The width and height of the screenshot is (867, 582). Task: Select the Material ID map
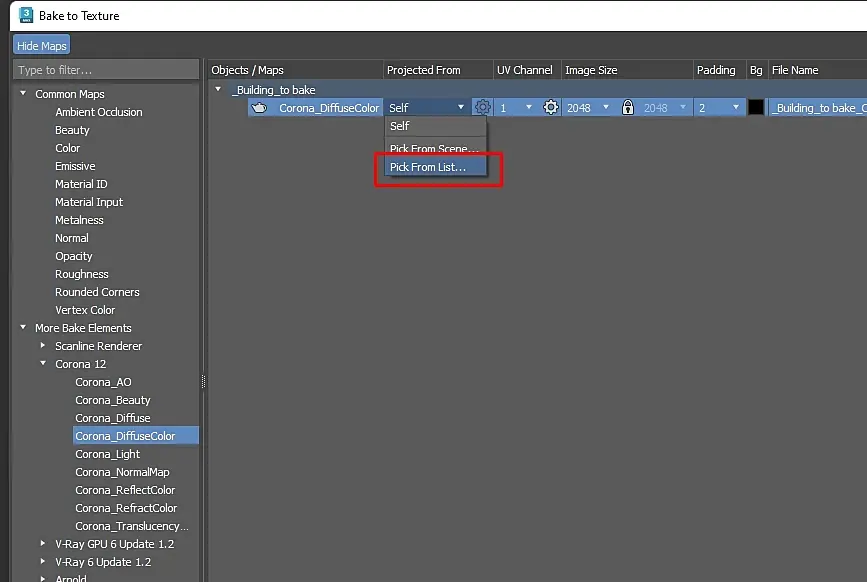pos(81,184)
